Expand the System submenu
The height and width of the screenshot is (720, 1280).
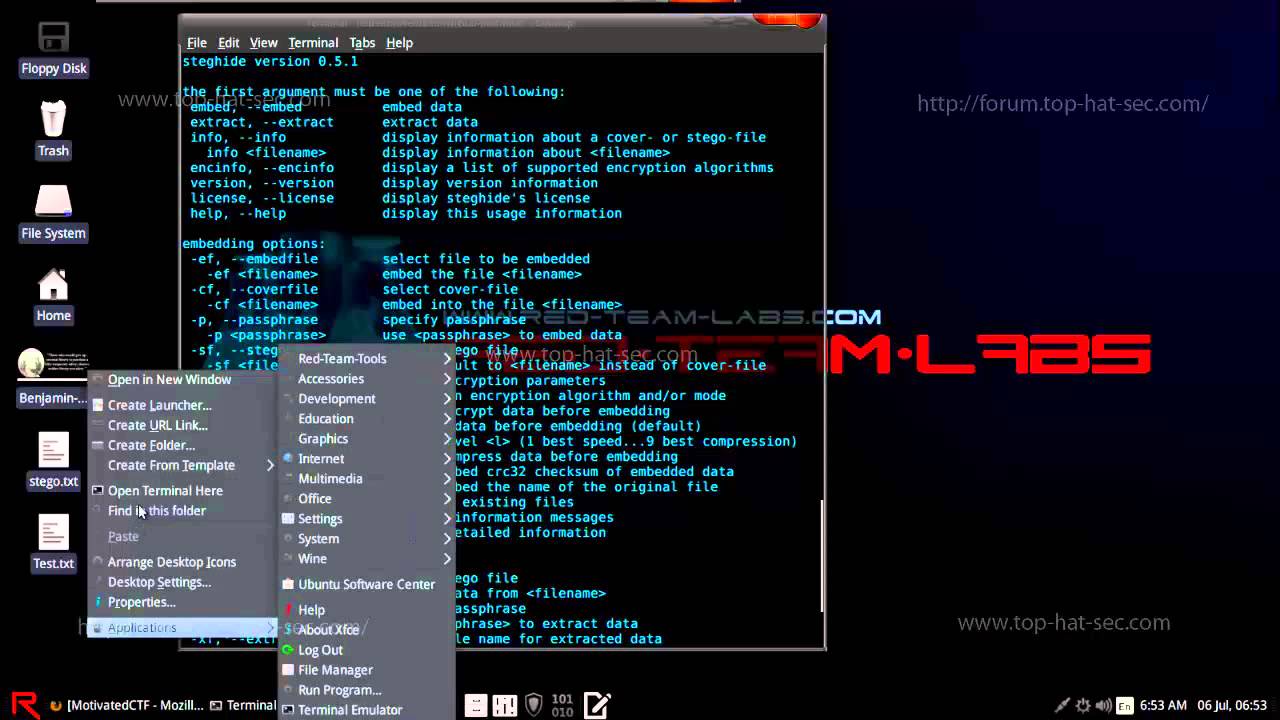pyautogui.click(x=366, y=539)
